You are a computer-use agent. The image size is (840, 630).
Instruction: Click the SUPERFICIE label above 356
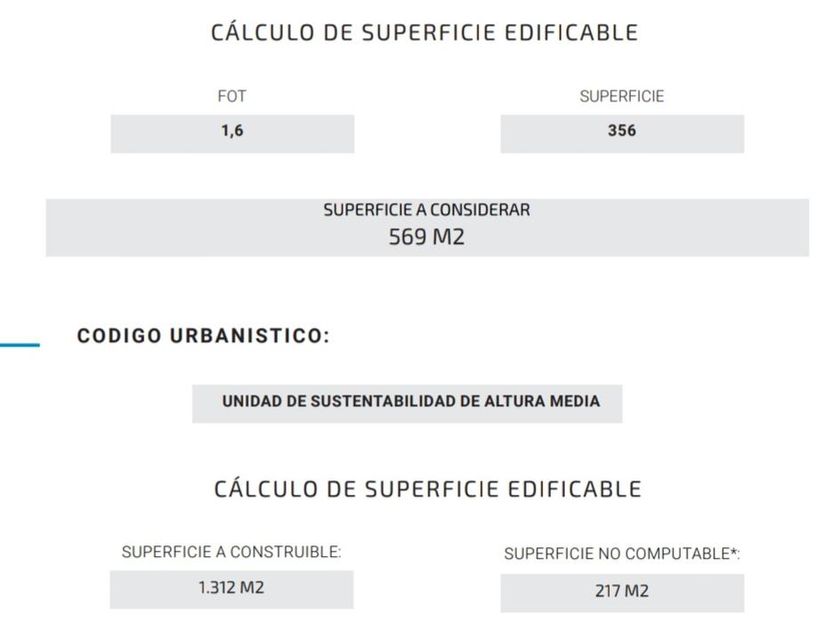click(x=621, y=97)
